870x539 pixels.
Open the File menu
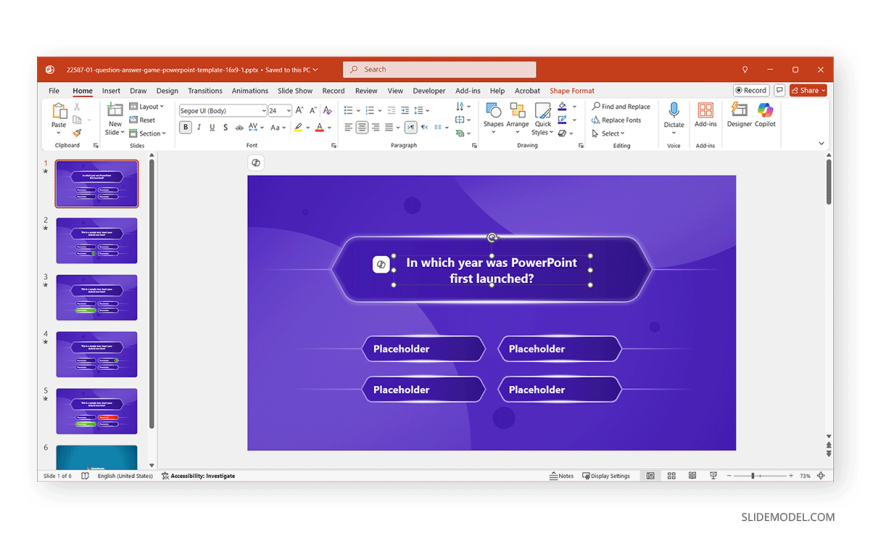click(54, 90)
